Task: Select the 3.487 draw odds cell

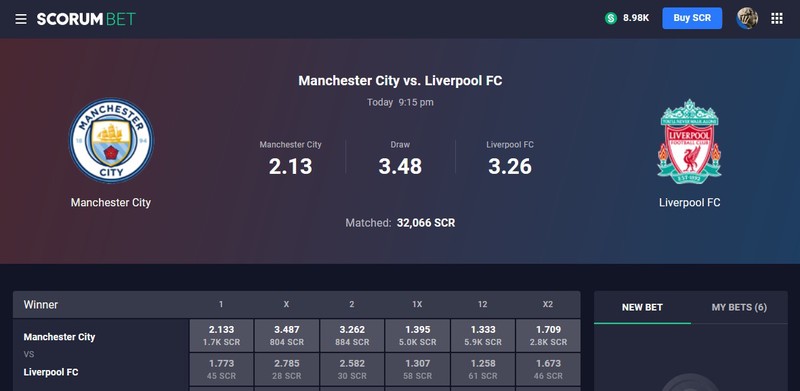Action: point(287,335)
